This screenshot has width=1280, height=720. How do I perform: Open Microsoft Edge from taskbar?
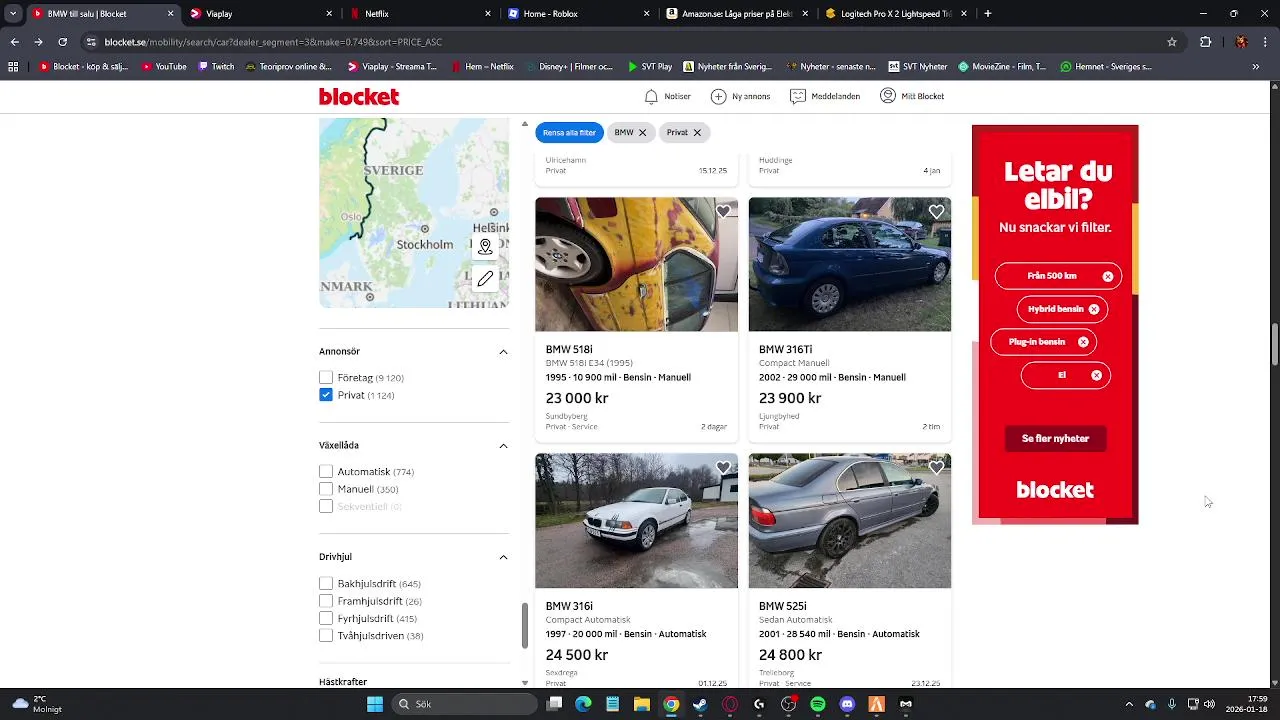click(583, 704)
